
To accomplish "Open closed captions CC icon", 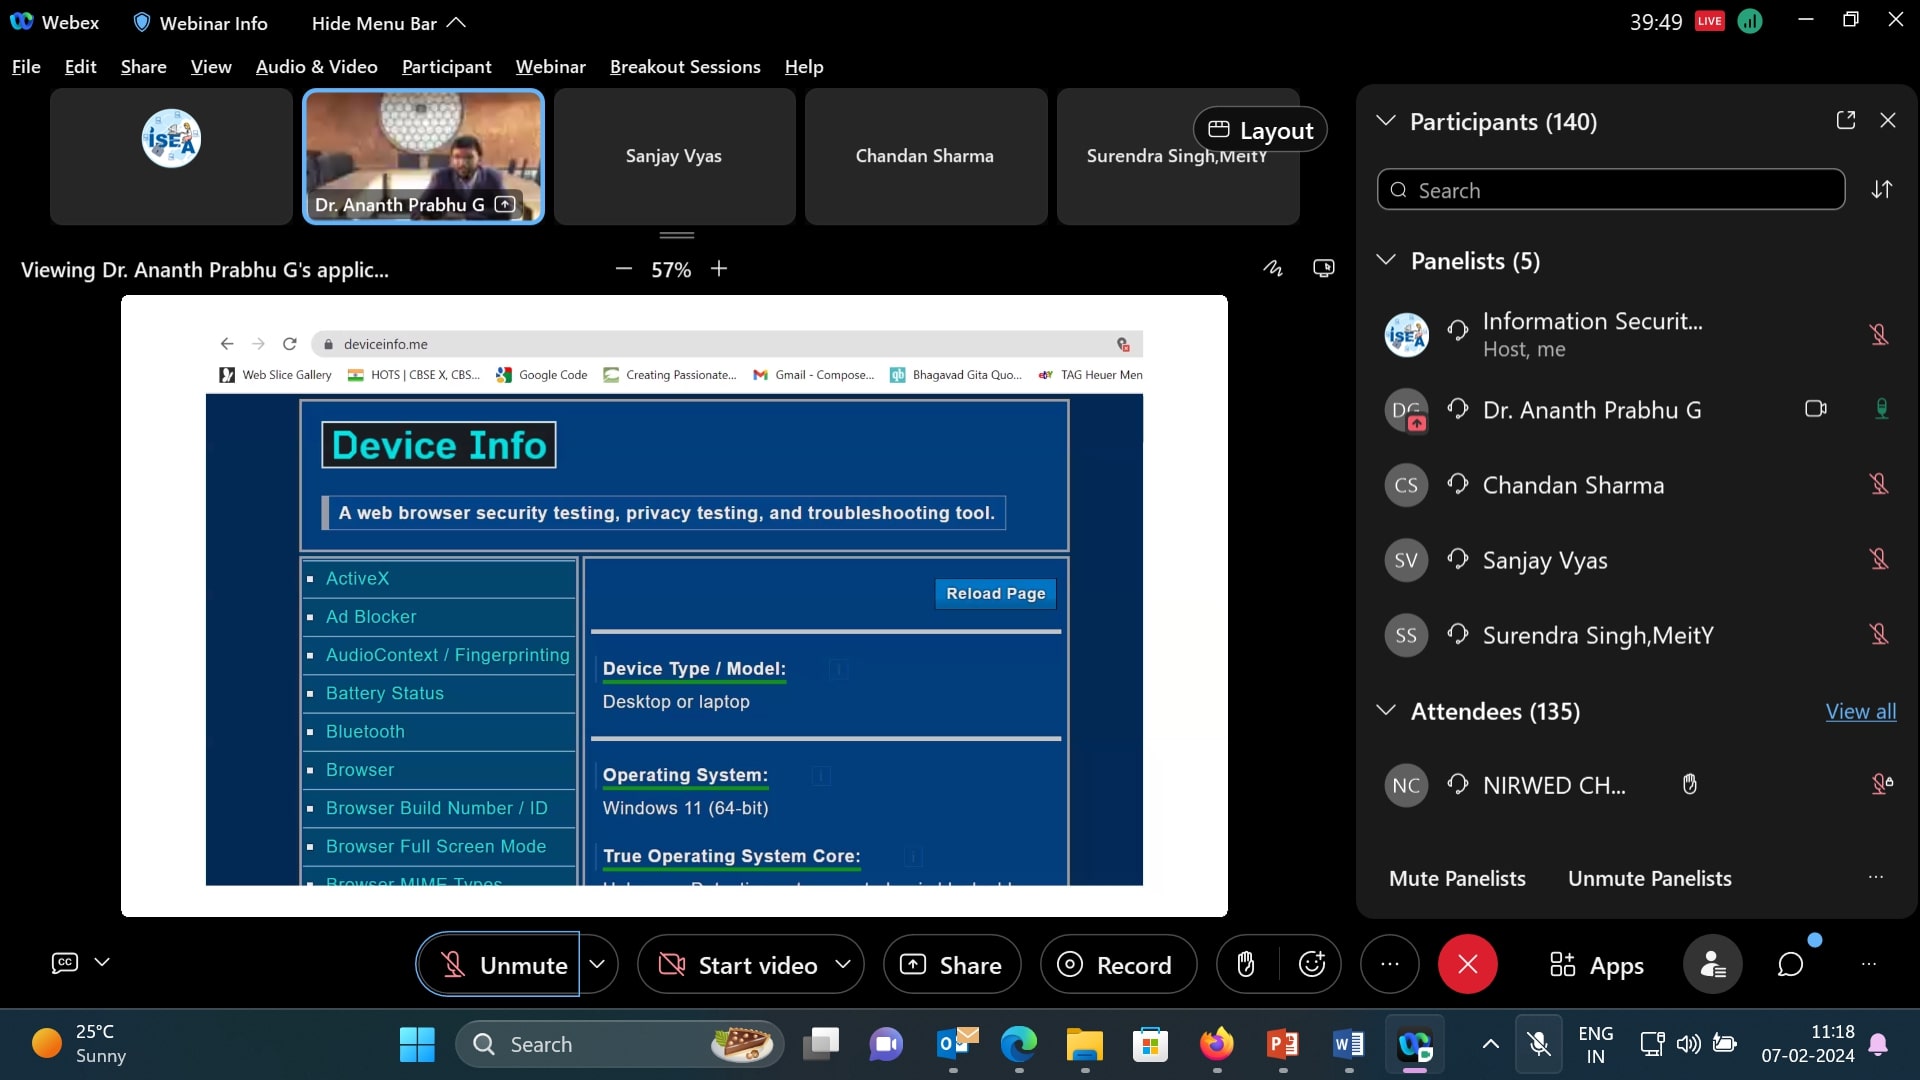I will coord(65,962).
